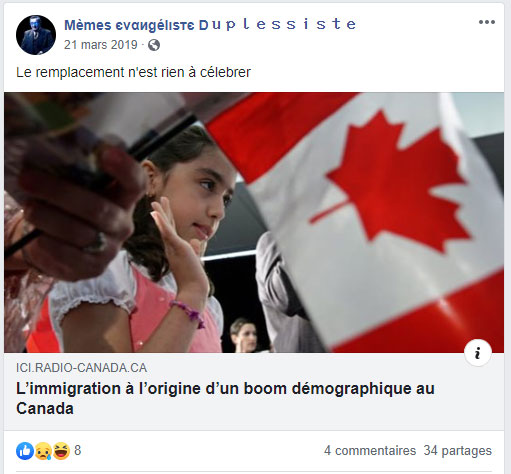Screen dimensions: 511x474
Task: Open the three-dots post options menu
Action: (486, 22)
